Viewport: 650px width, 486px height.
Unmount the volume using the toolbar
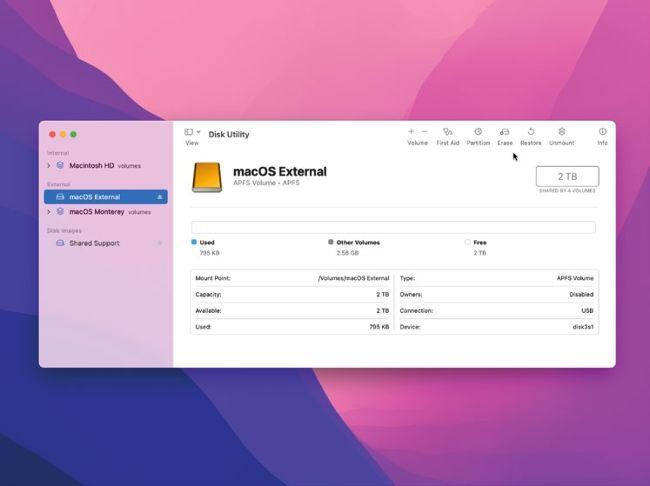(x=562, y=132)
